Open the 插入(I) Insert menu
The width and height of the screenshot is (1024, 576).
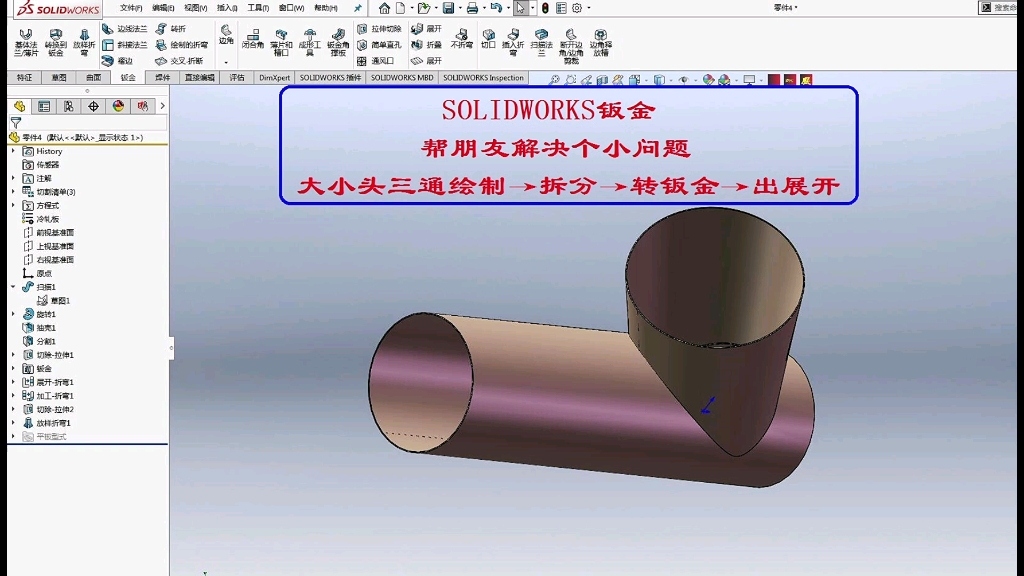pos(227,8)
